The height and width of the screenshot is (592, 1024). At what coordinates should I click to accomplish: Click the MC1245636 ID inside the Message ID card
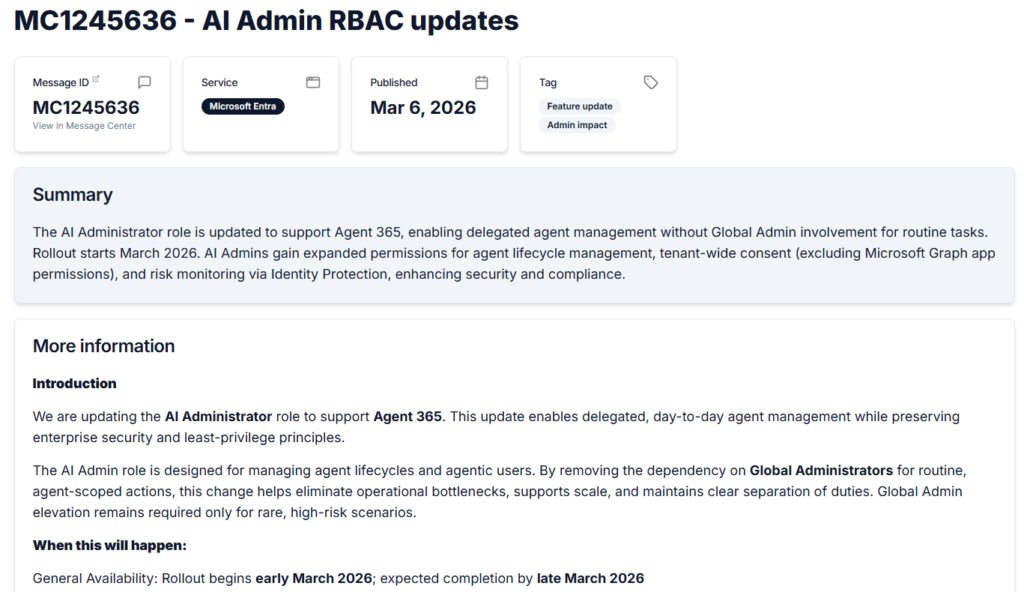click(86, 107)
